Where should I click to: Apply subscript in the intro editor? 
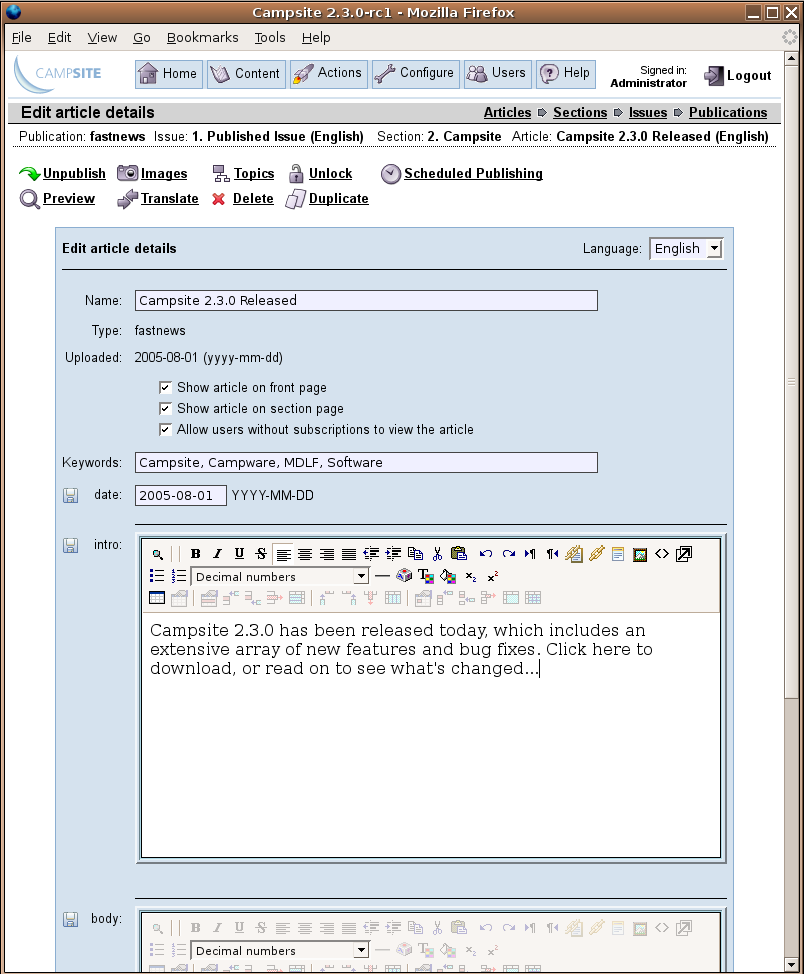(471, 576)
